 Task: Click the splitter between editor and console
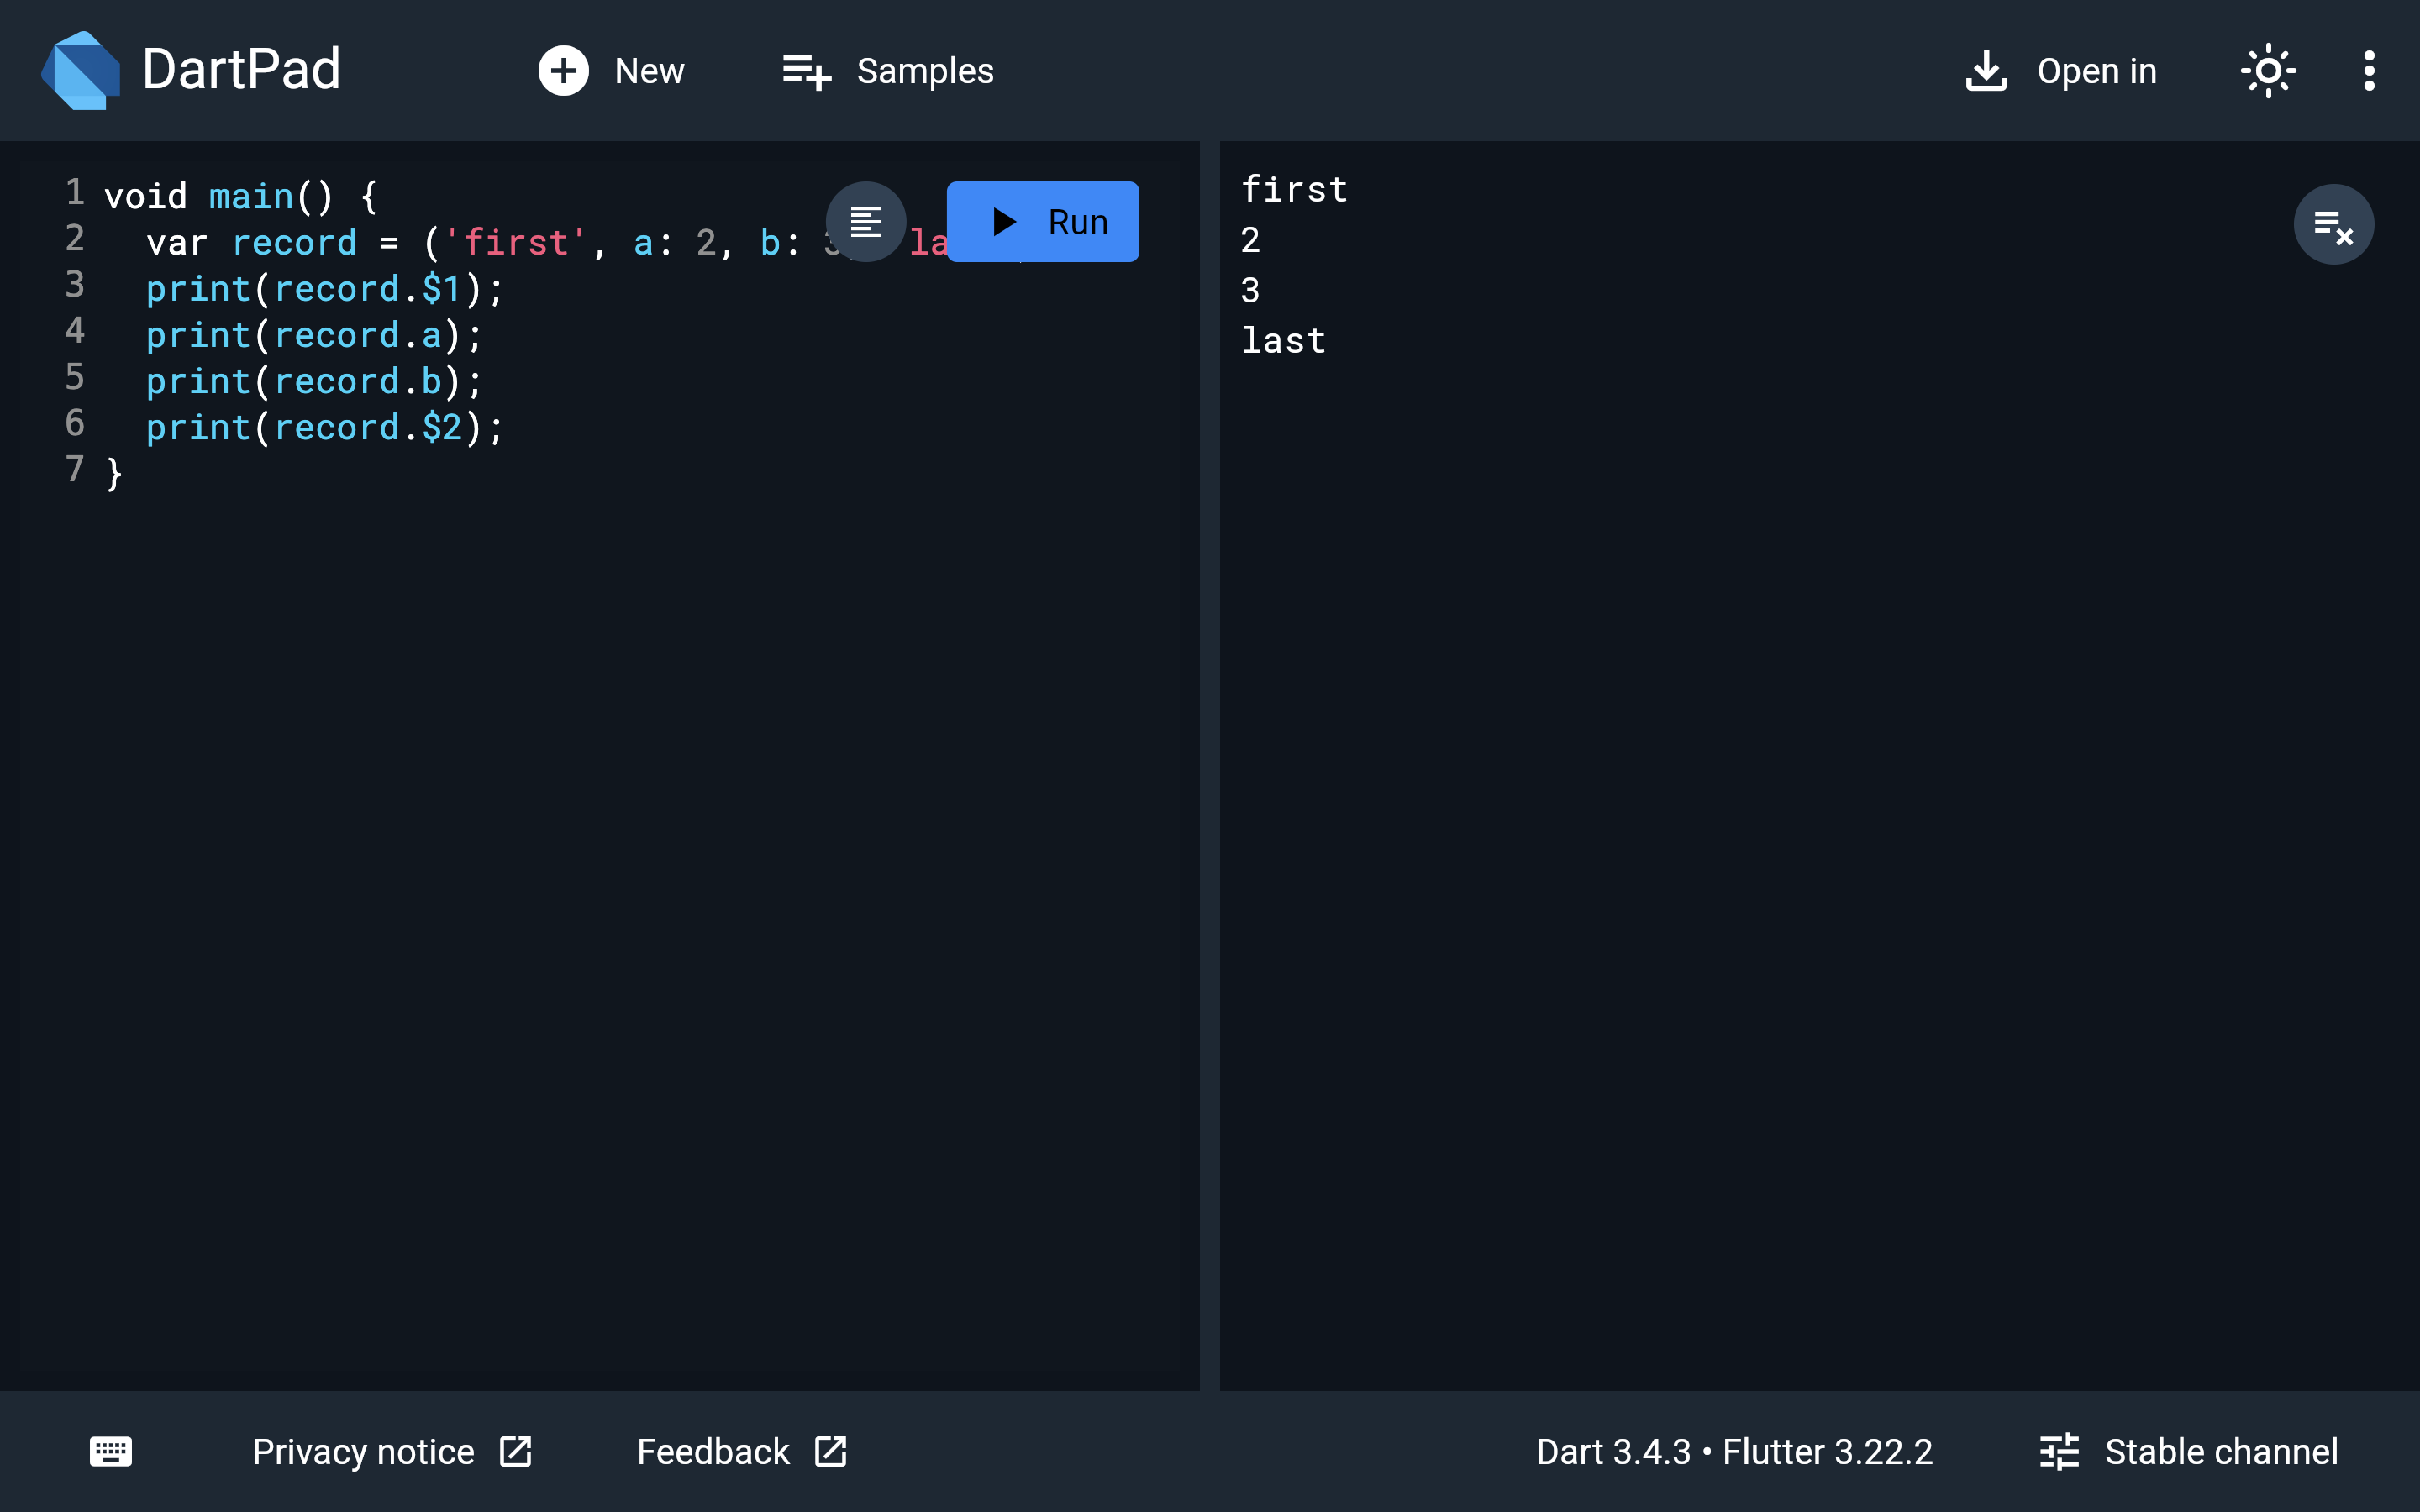(x=1209, y=765)
